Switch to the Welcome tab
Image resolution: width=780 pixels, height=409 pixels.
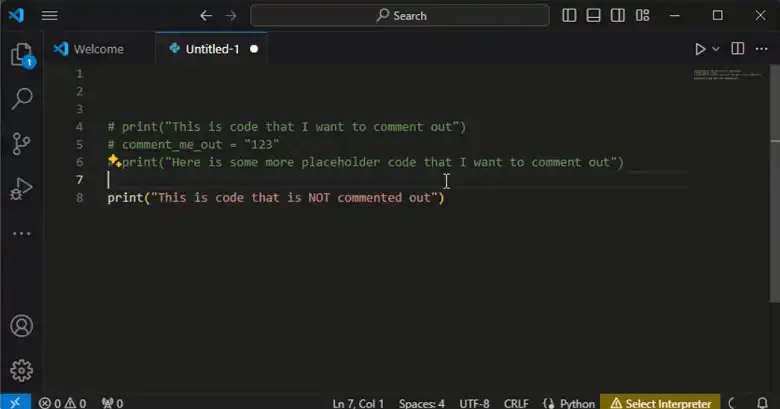98,49
